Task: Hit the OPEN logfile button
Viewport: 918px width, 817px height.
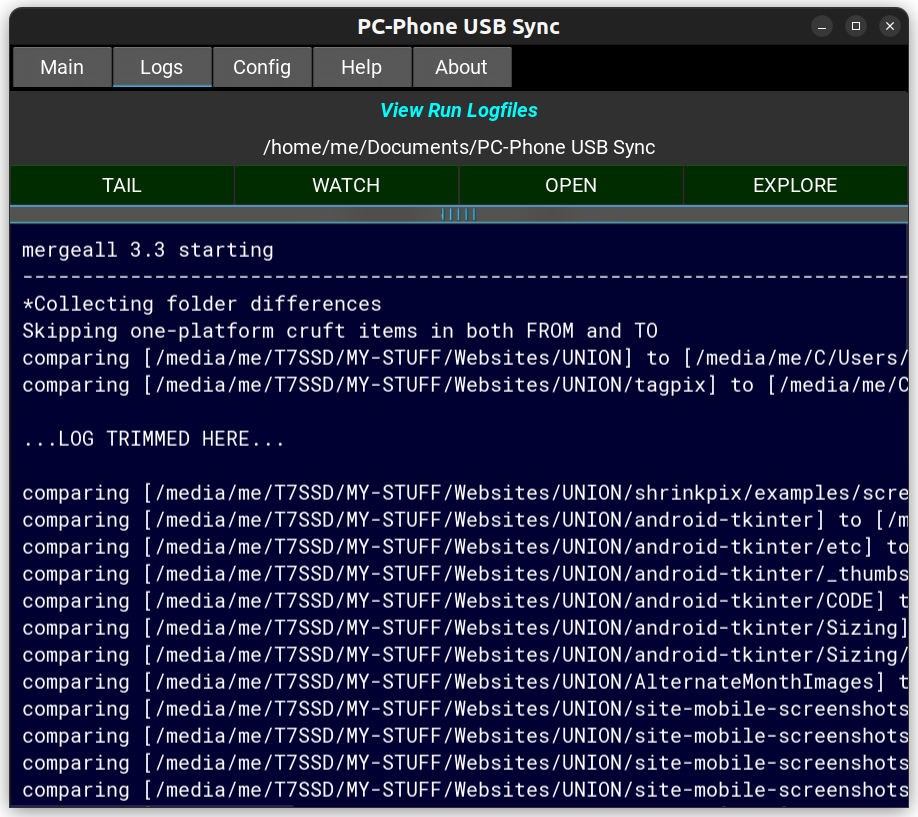Action: click(x=571, y=185)
